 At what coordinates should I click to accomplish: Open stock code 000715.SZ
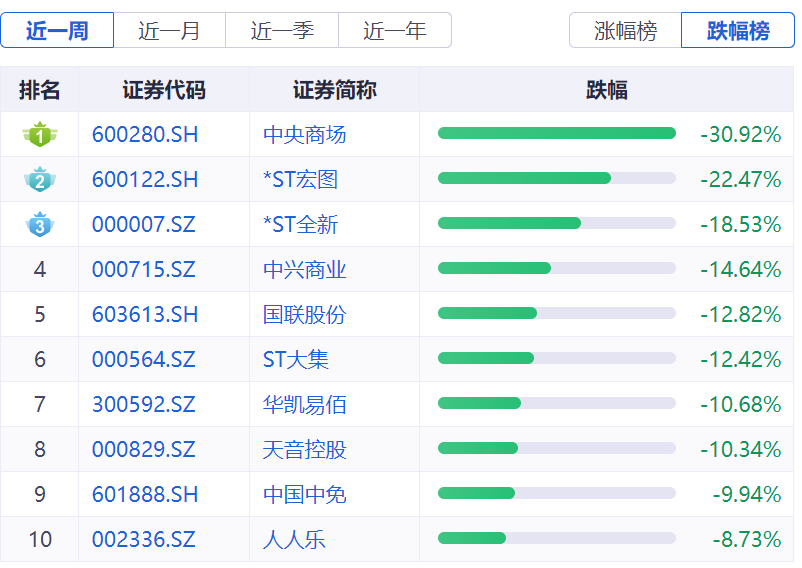[x=144, y=270]
